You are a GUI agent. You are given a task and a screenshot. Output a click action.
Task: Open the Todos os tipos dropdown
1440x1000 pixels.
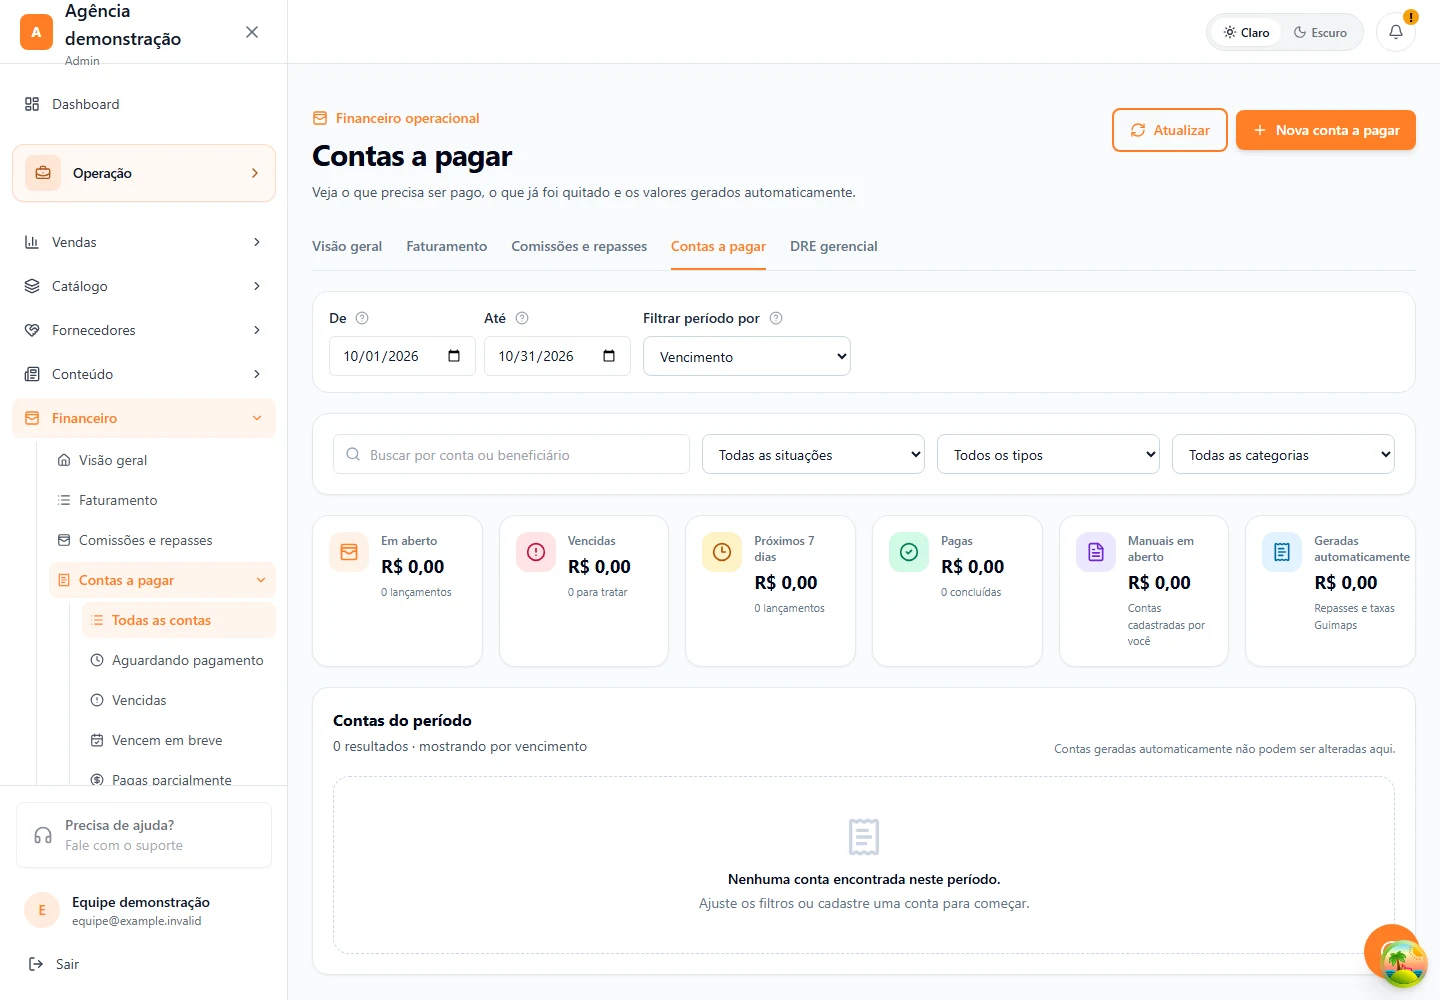click(1048, 454)
